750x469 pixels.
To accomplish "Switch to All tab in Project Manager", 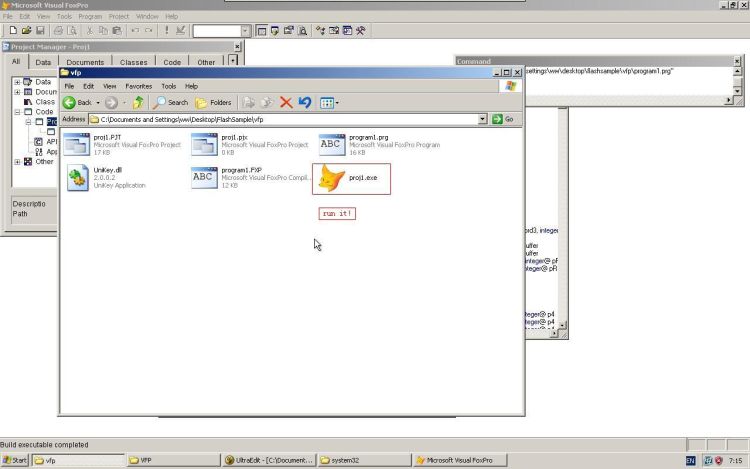I will click(16, 62).
